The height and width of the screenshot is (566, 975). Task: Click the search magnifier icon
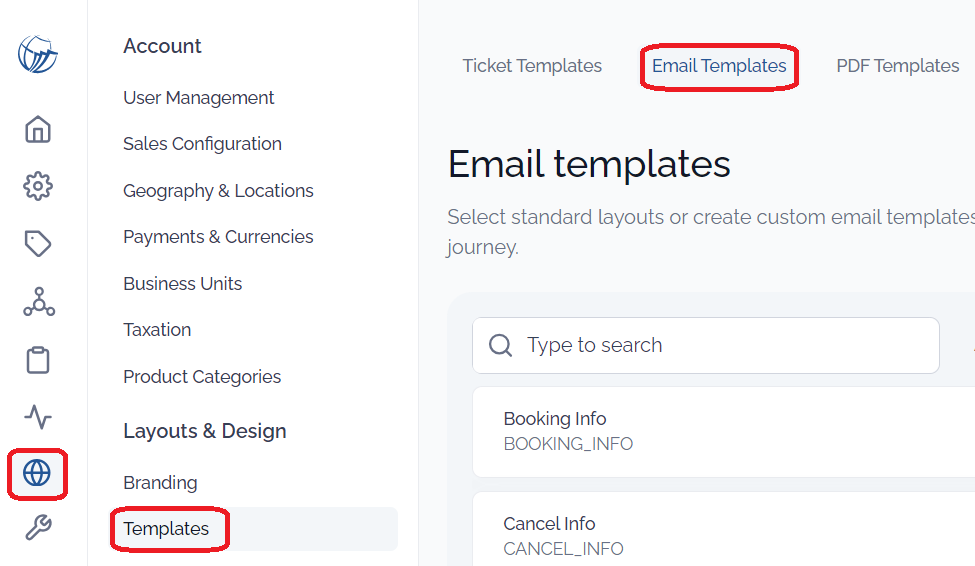coord(500,345)
